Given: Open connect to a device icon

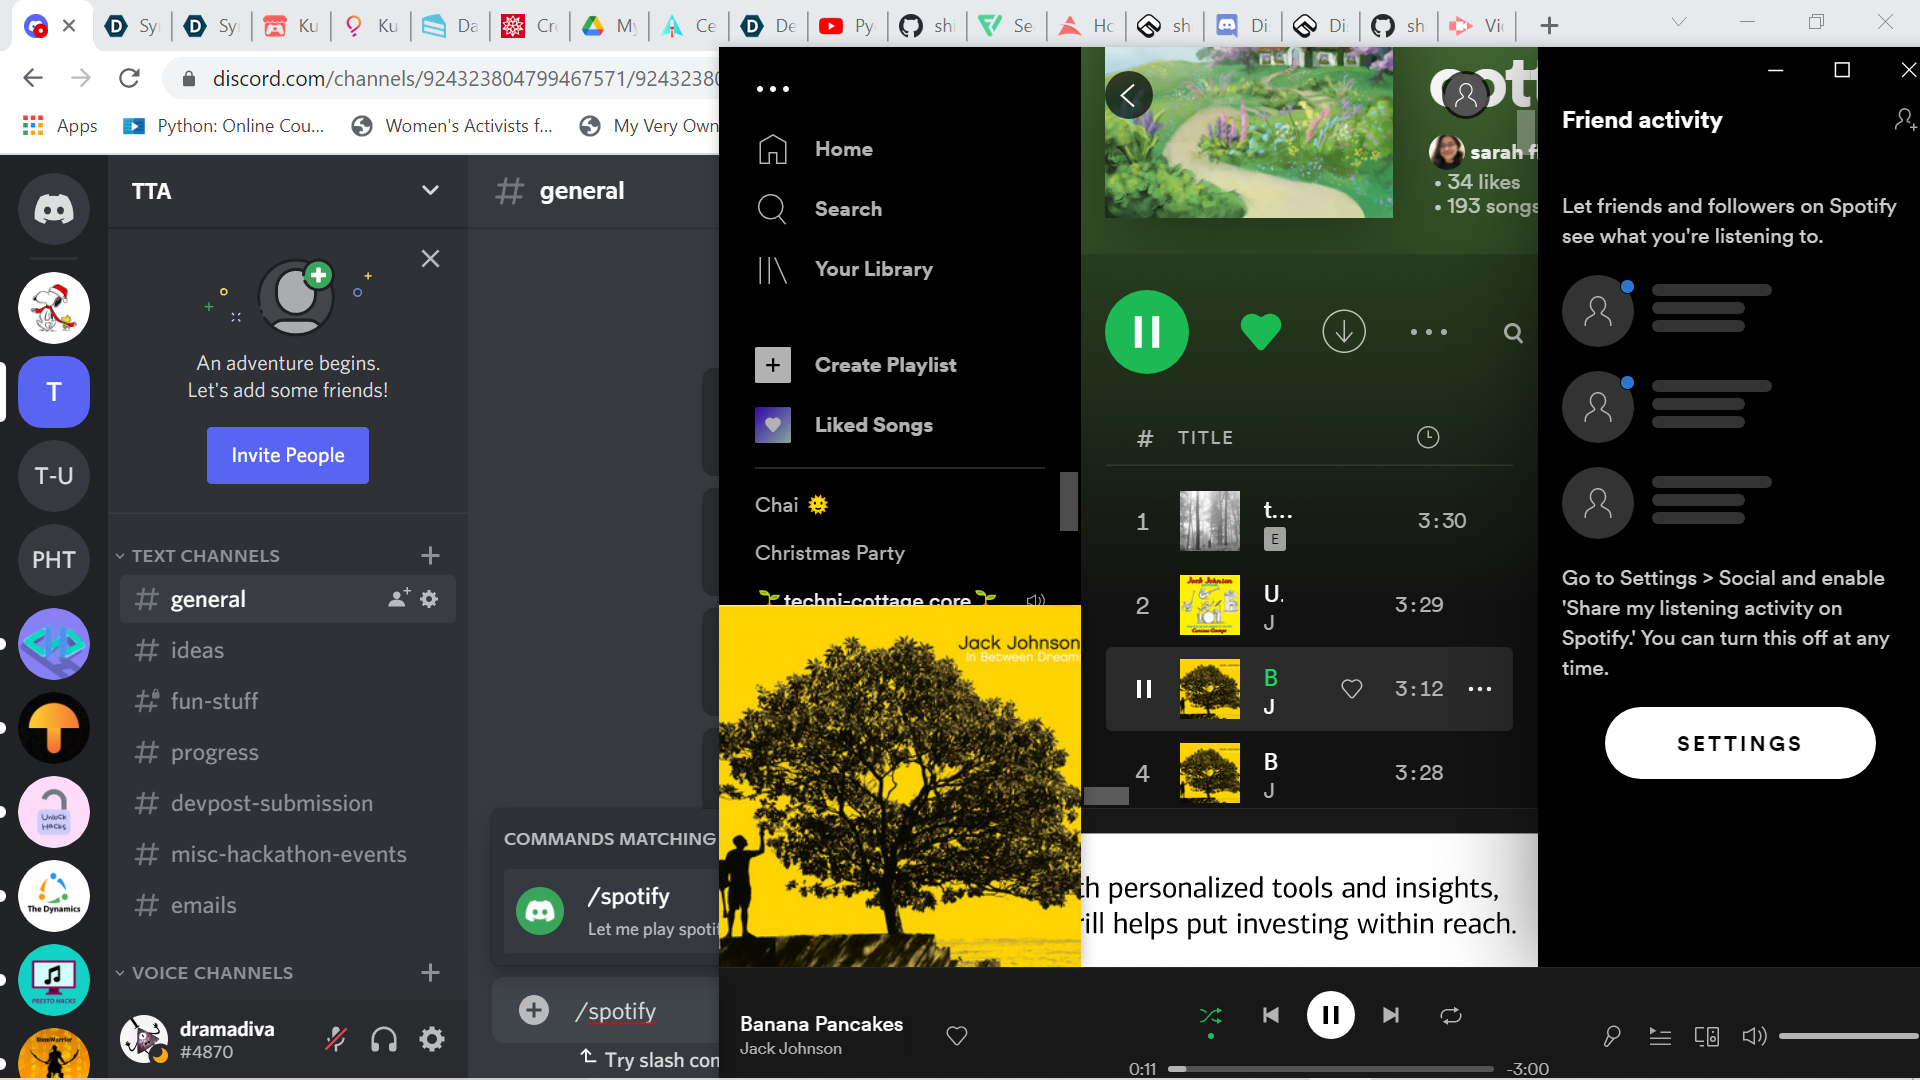Looking at the screenshot, I should [1707, 1037].
